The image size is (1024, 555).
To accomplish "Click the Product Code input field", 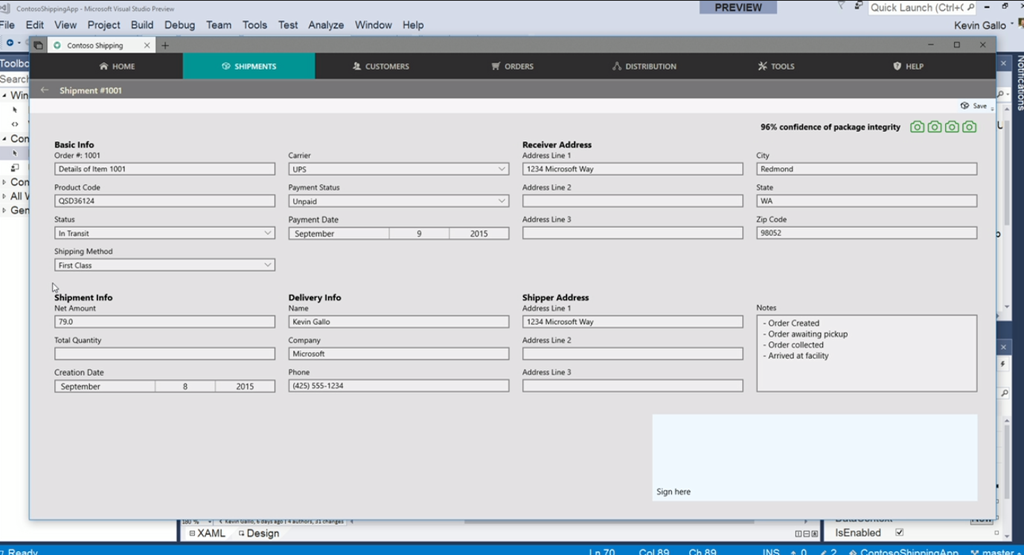I will (x=164, y=201).
